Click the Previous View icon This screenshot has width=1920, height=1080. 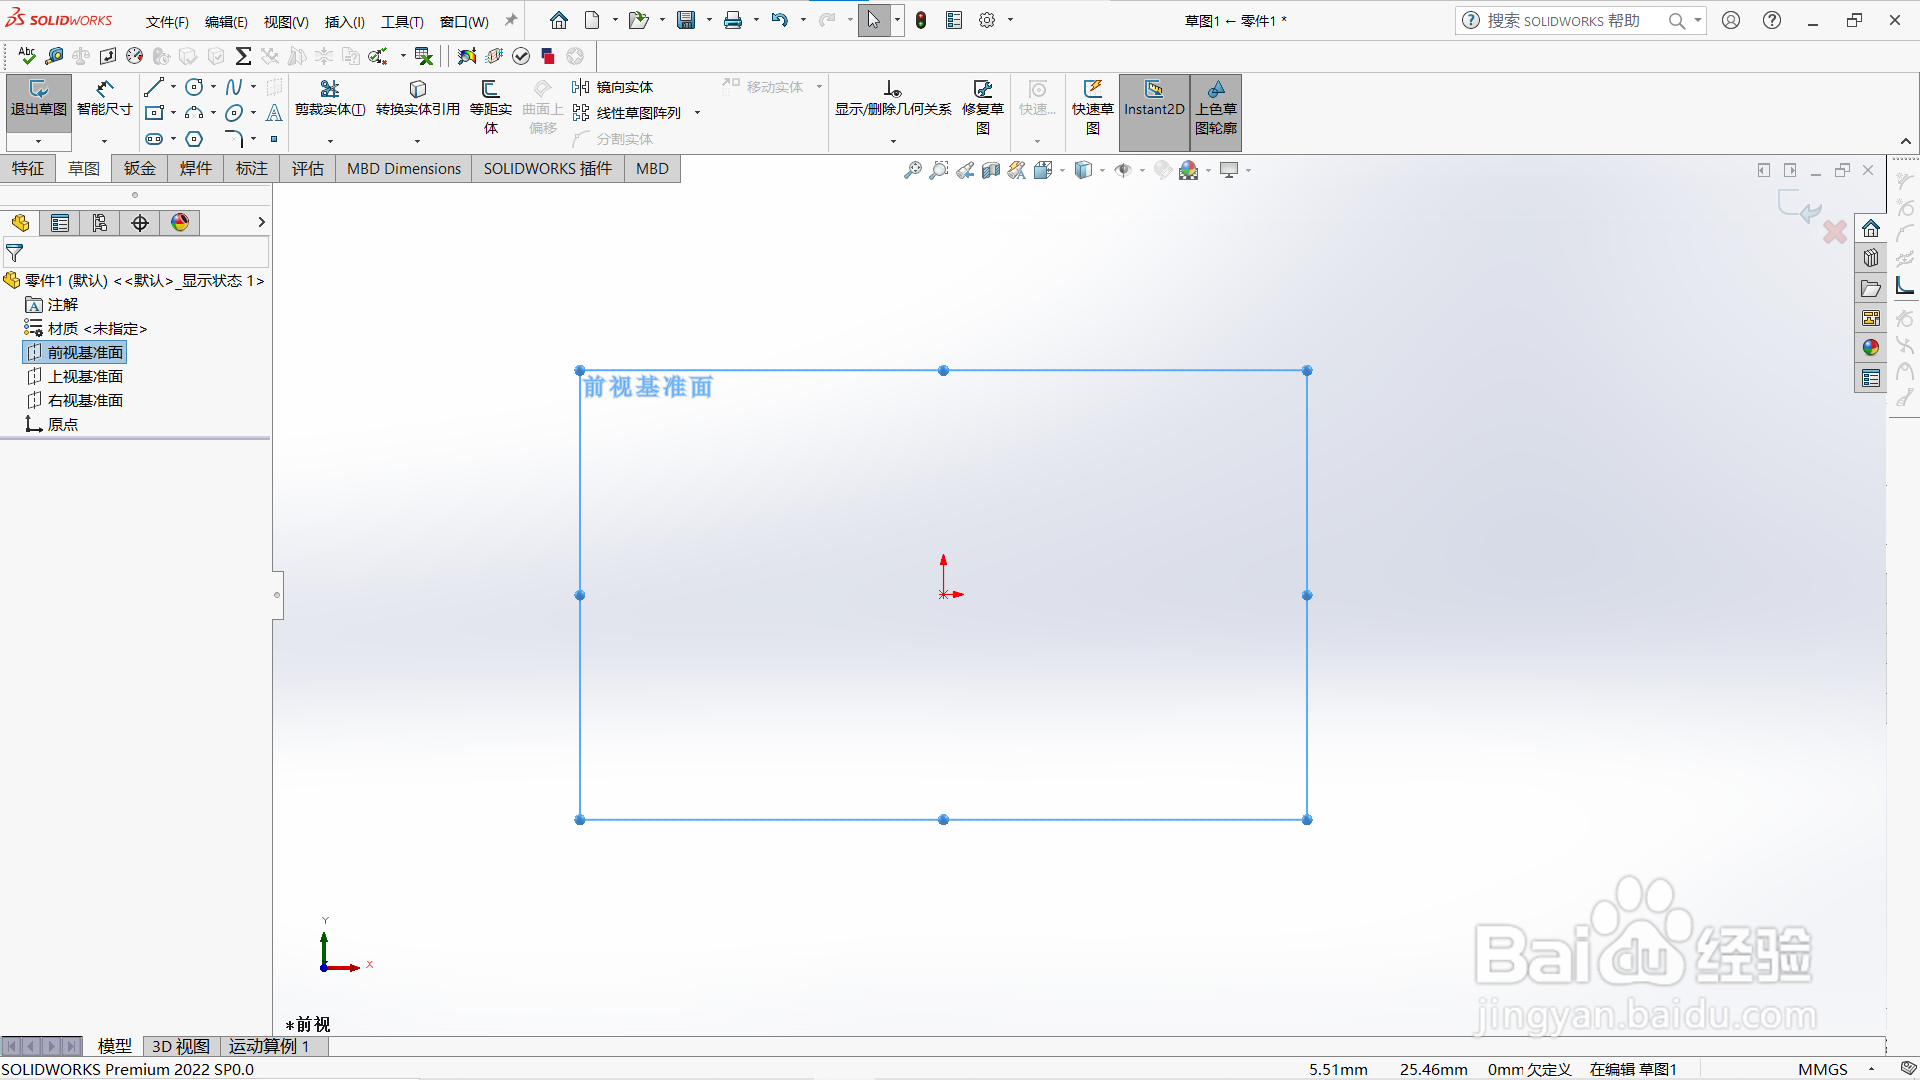965,170
